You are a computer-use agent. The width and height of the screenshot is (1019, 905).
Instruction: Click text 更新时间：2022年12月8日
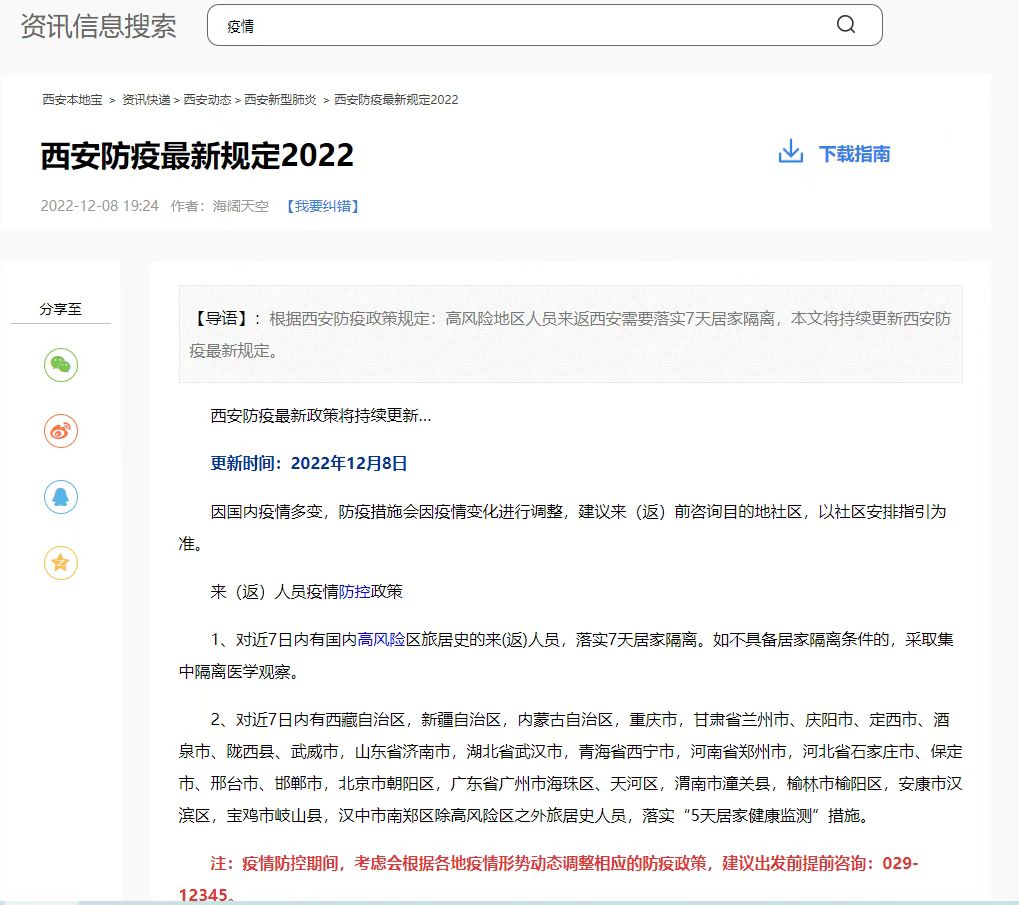[x=309, y=463]
